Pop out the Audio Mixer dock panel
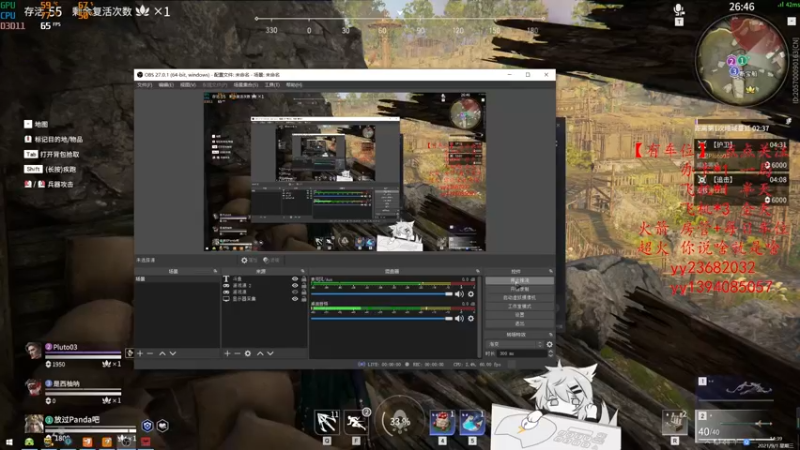Viewport: 800px width, 450px height. click(478, 271)
